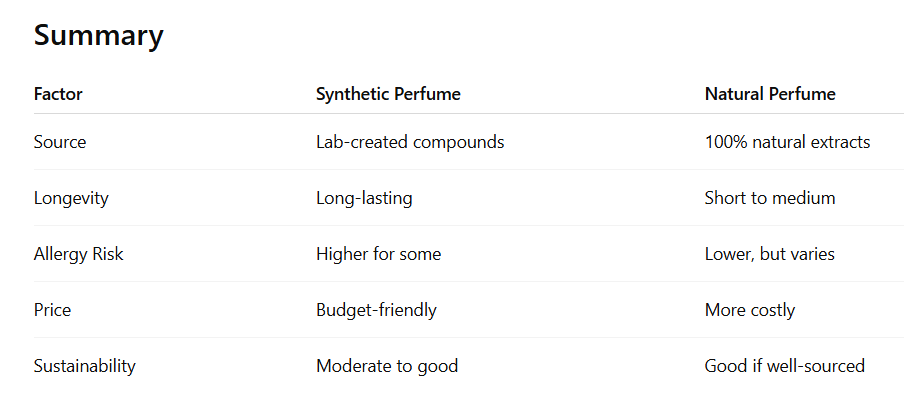Click the Longevity row label
This screenshot has width=904, height=405.
click(71, 198)
